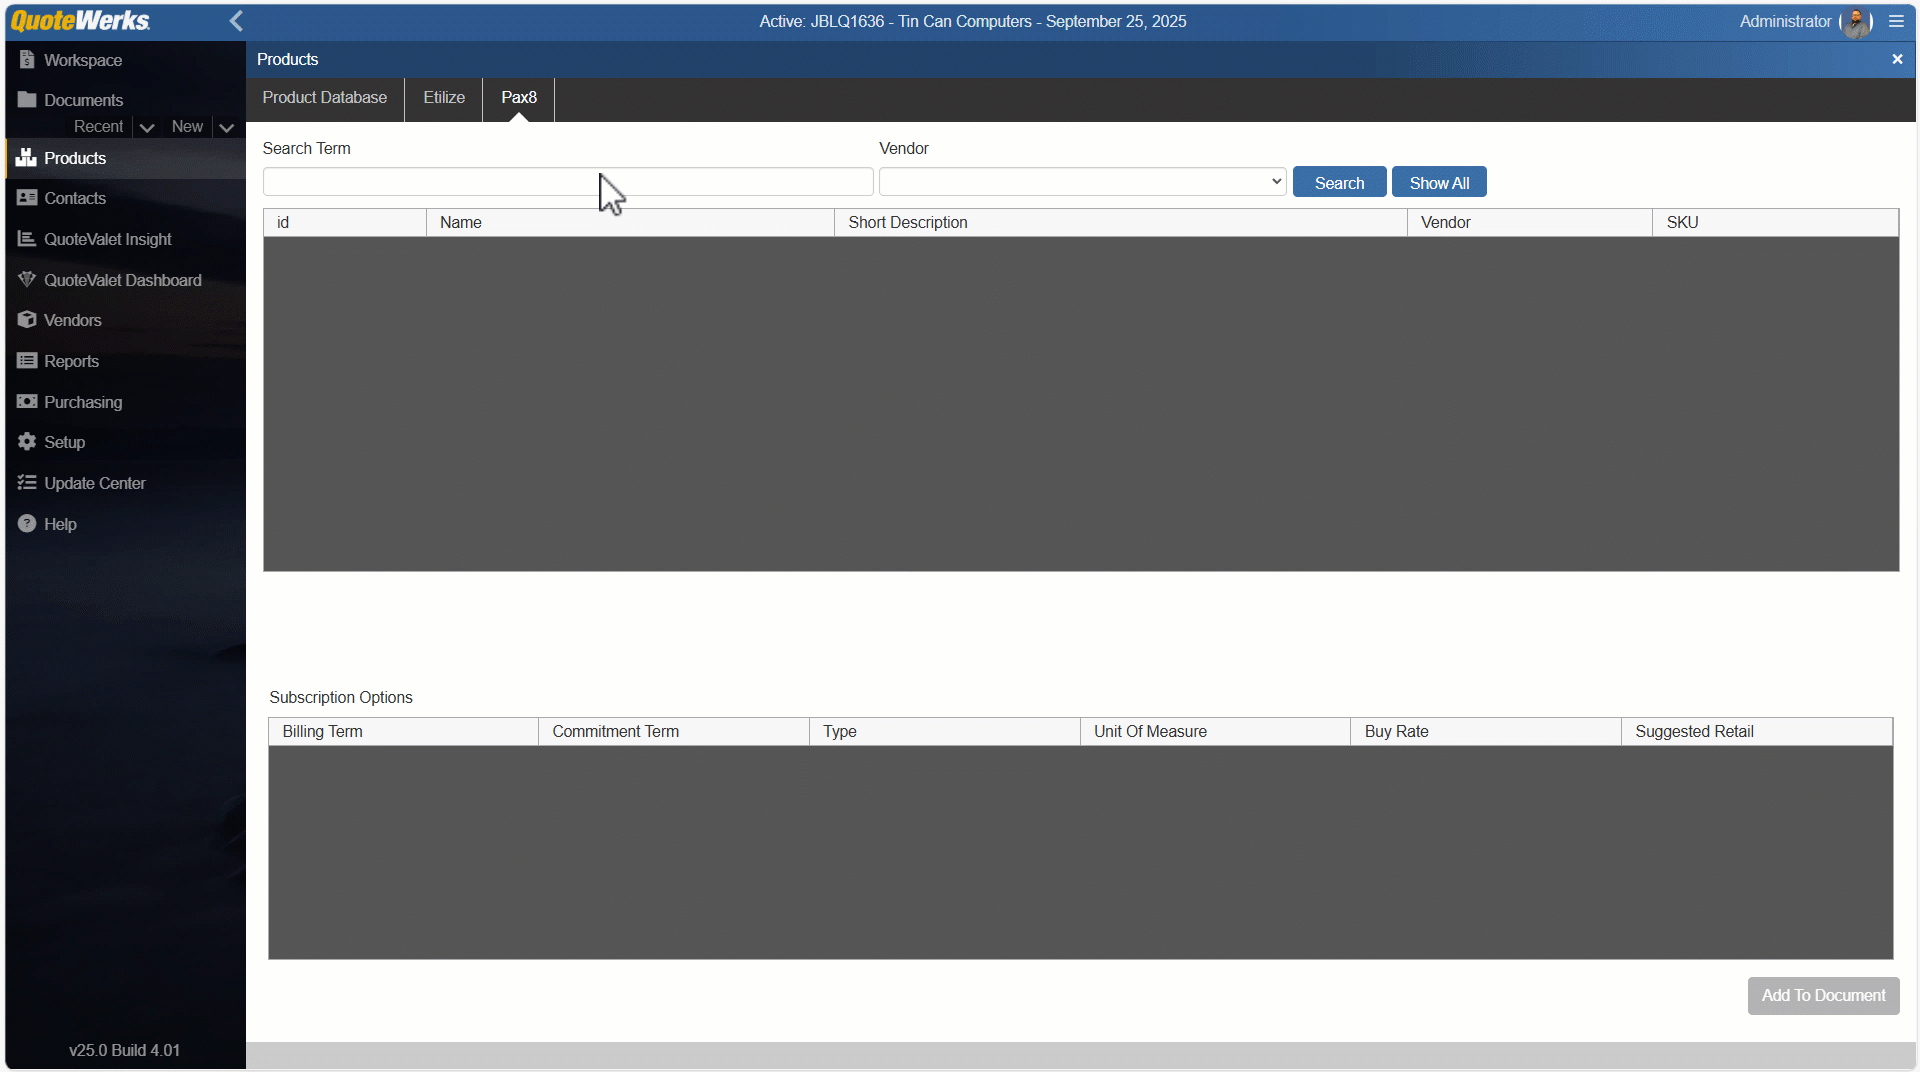Click the Administrator user name

[x=1785, y=21]
